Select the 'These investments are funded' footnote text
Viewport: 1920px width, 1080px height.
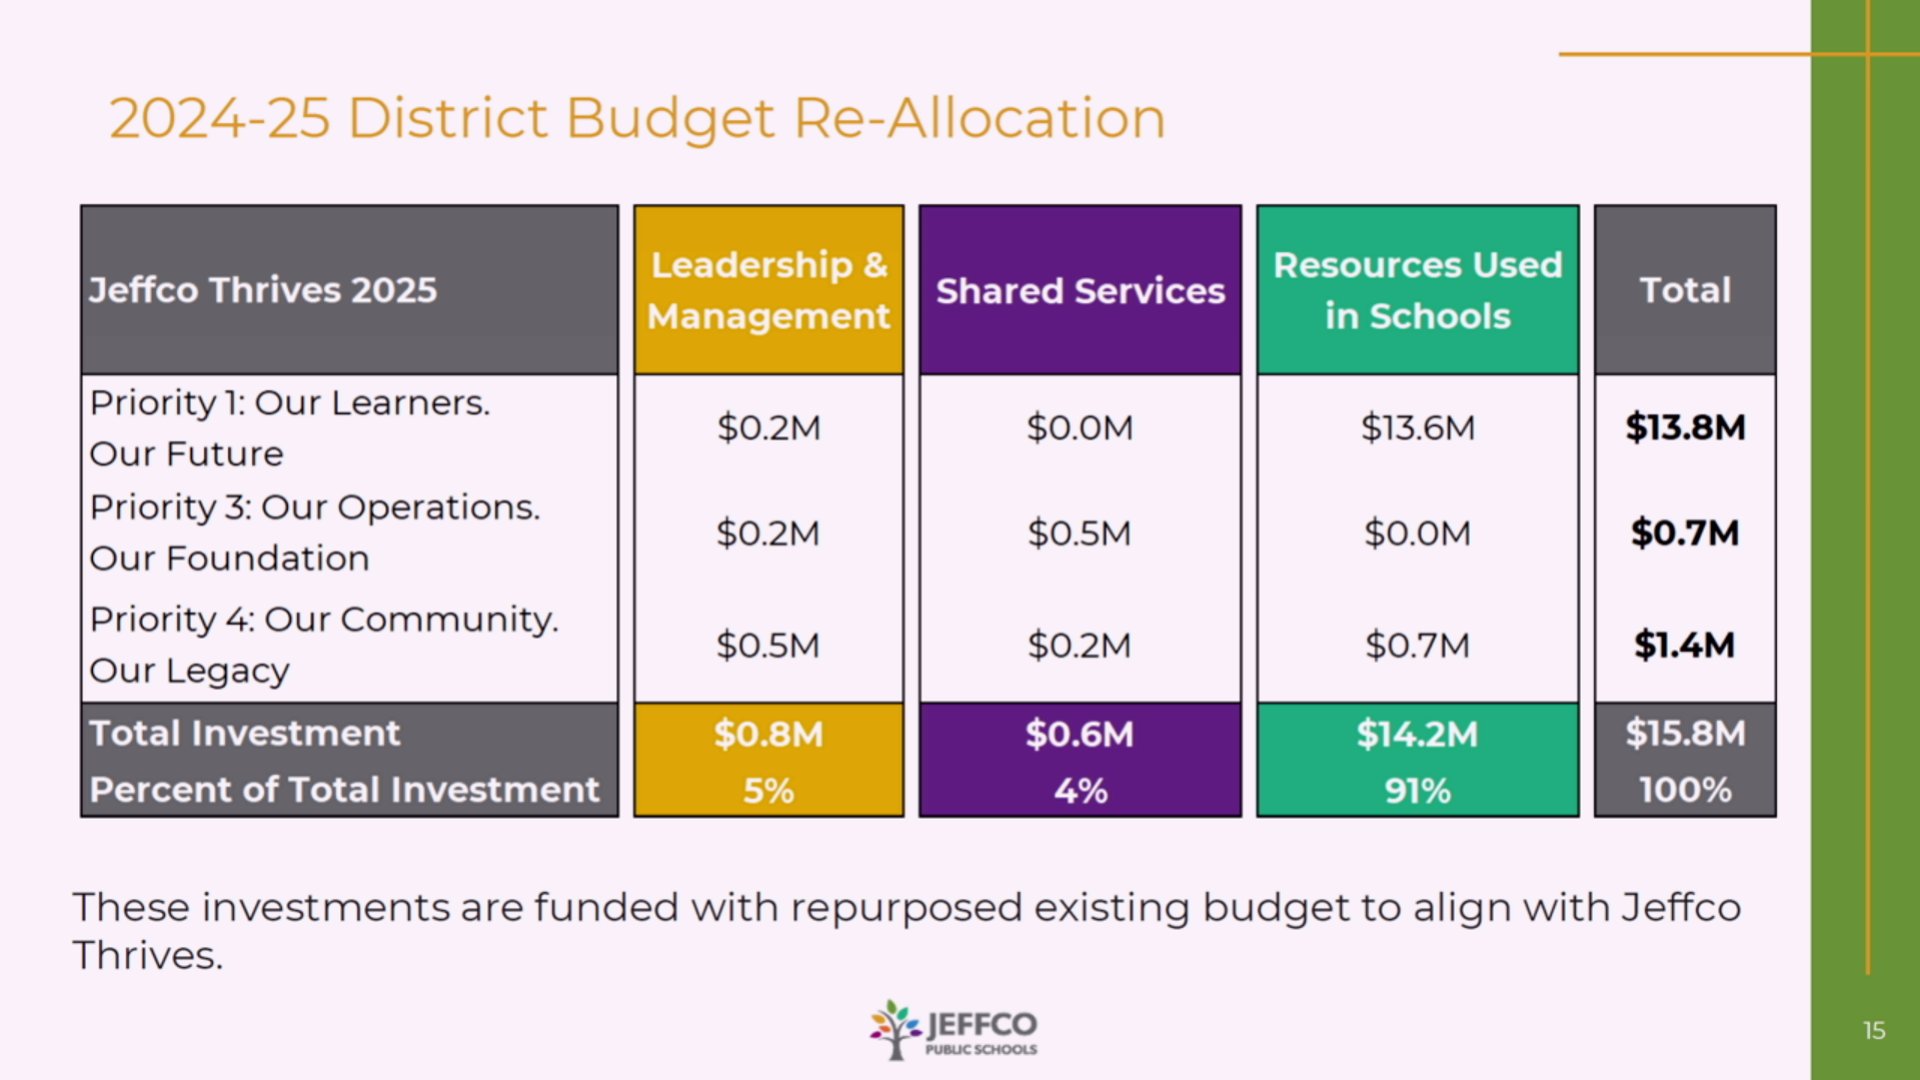[x=907, y=932]
